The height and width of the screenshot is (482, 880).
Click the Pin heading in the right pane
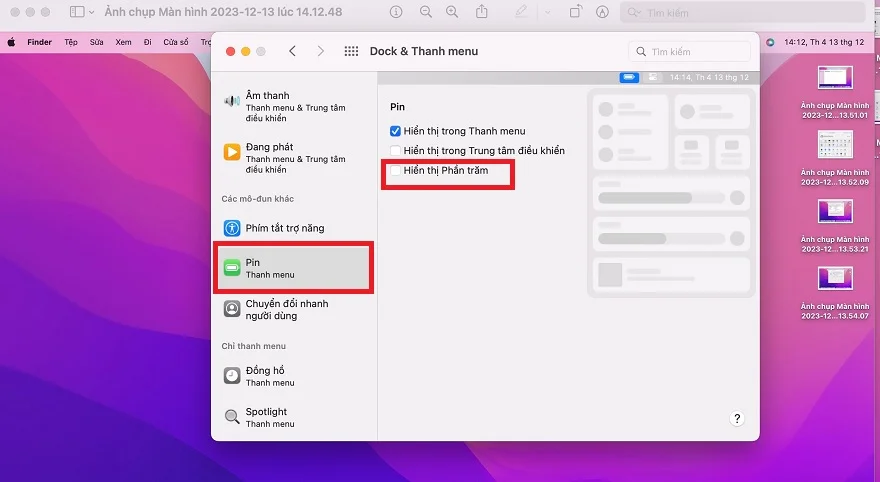pos(397,107)
